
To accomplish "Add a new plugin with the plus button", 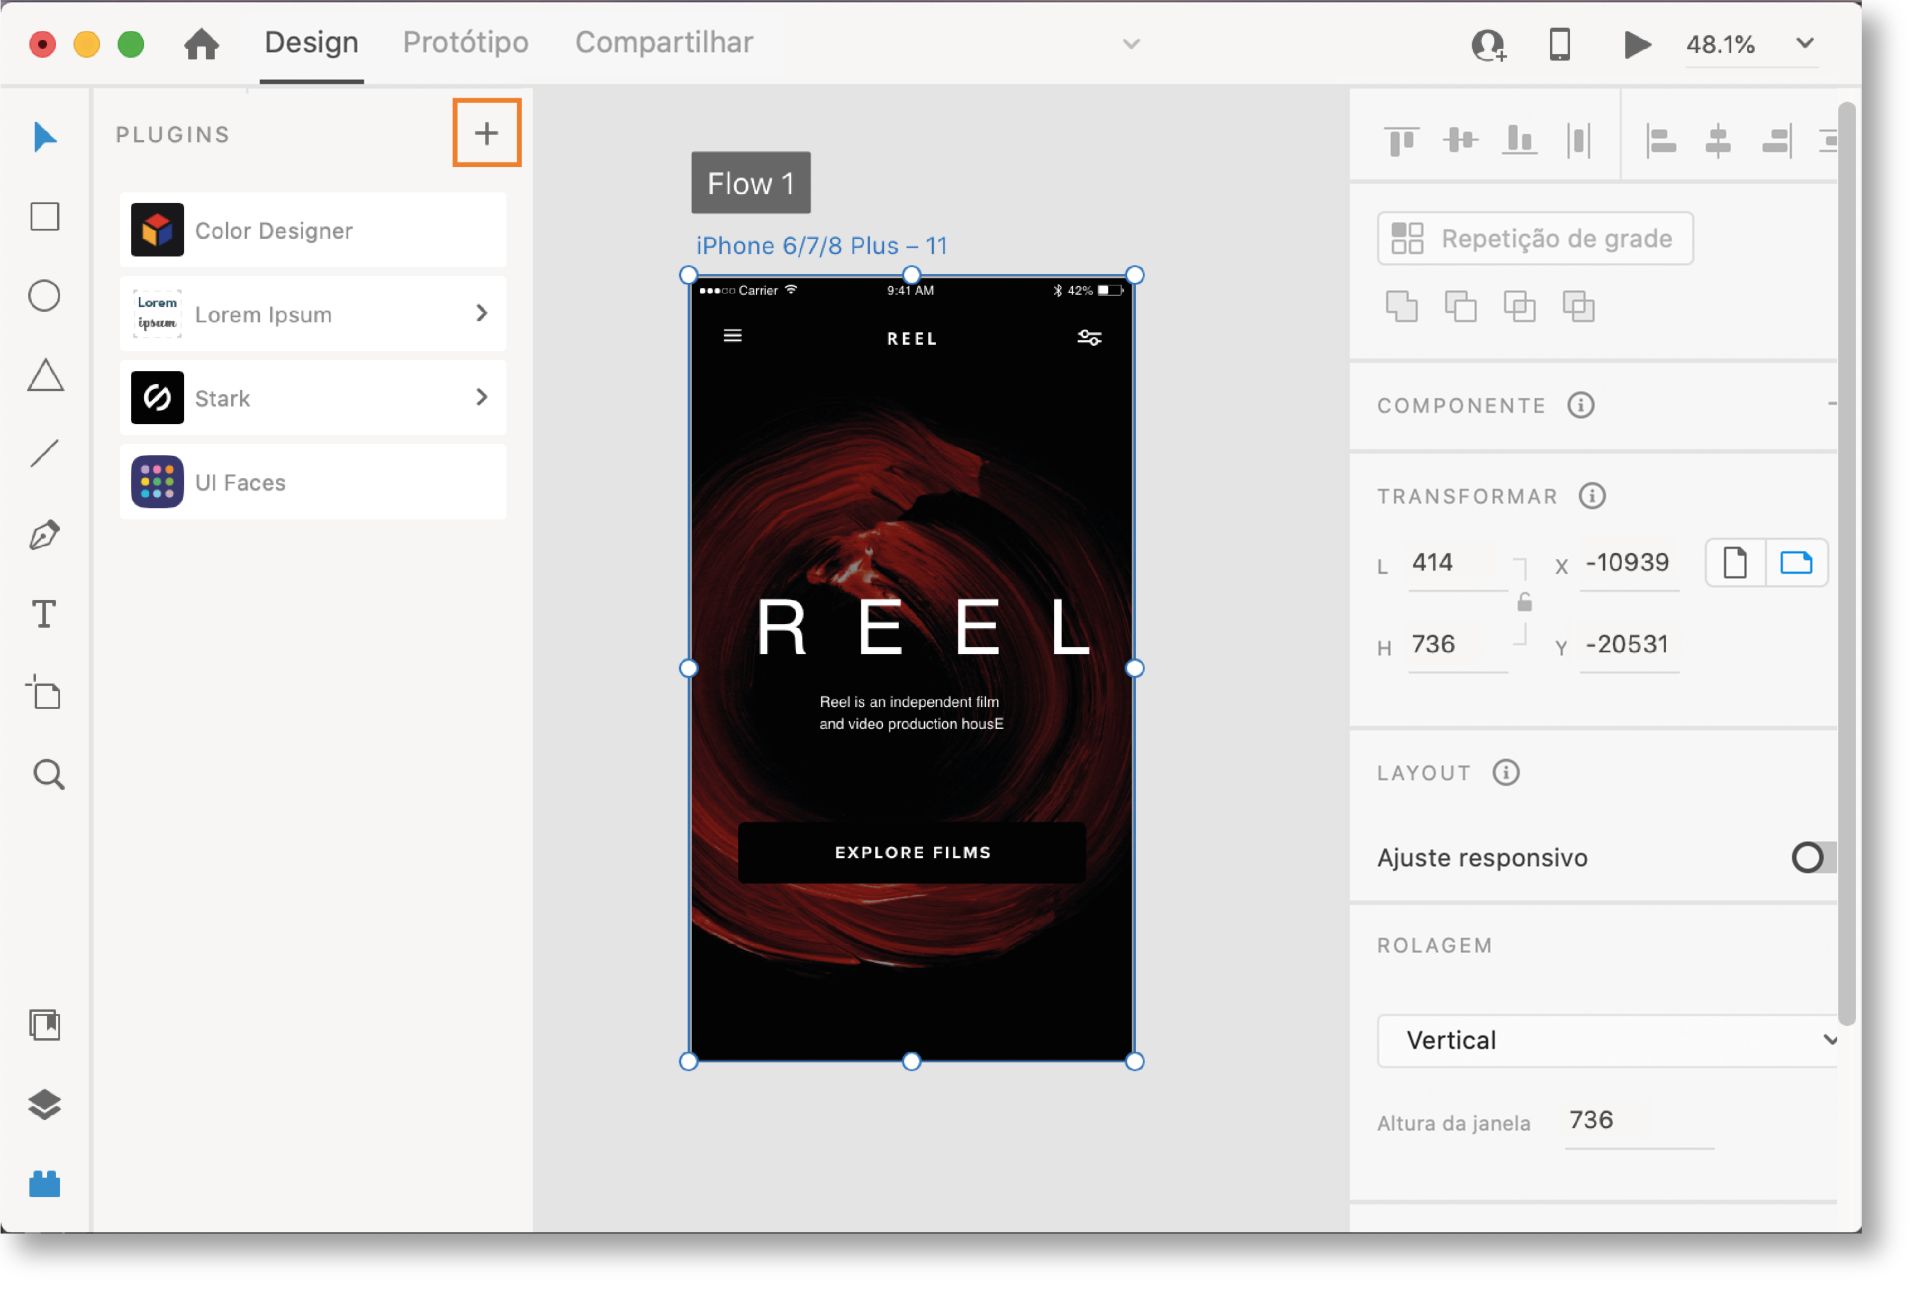I will click(x=486, y=132).
